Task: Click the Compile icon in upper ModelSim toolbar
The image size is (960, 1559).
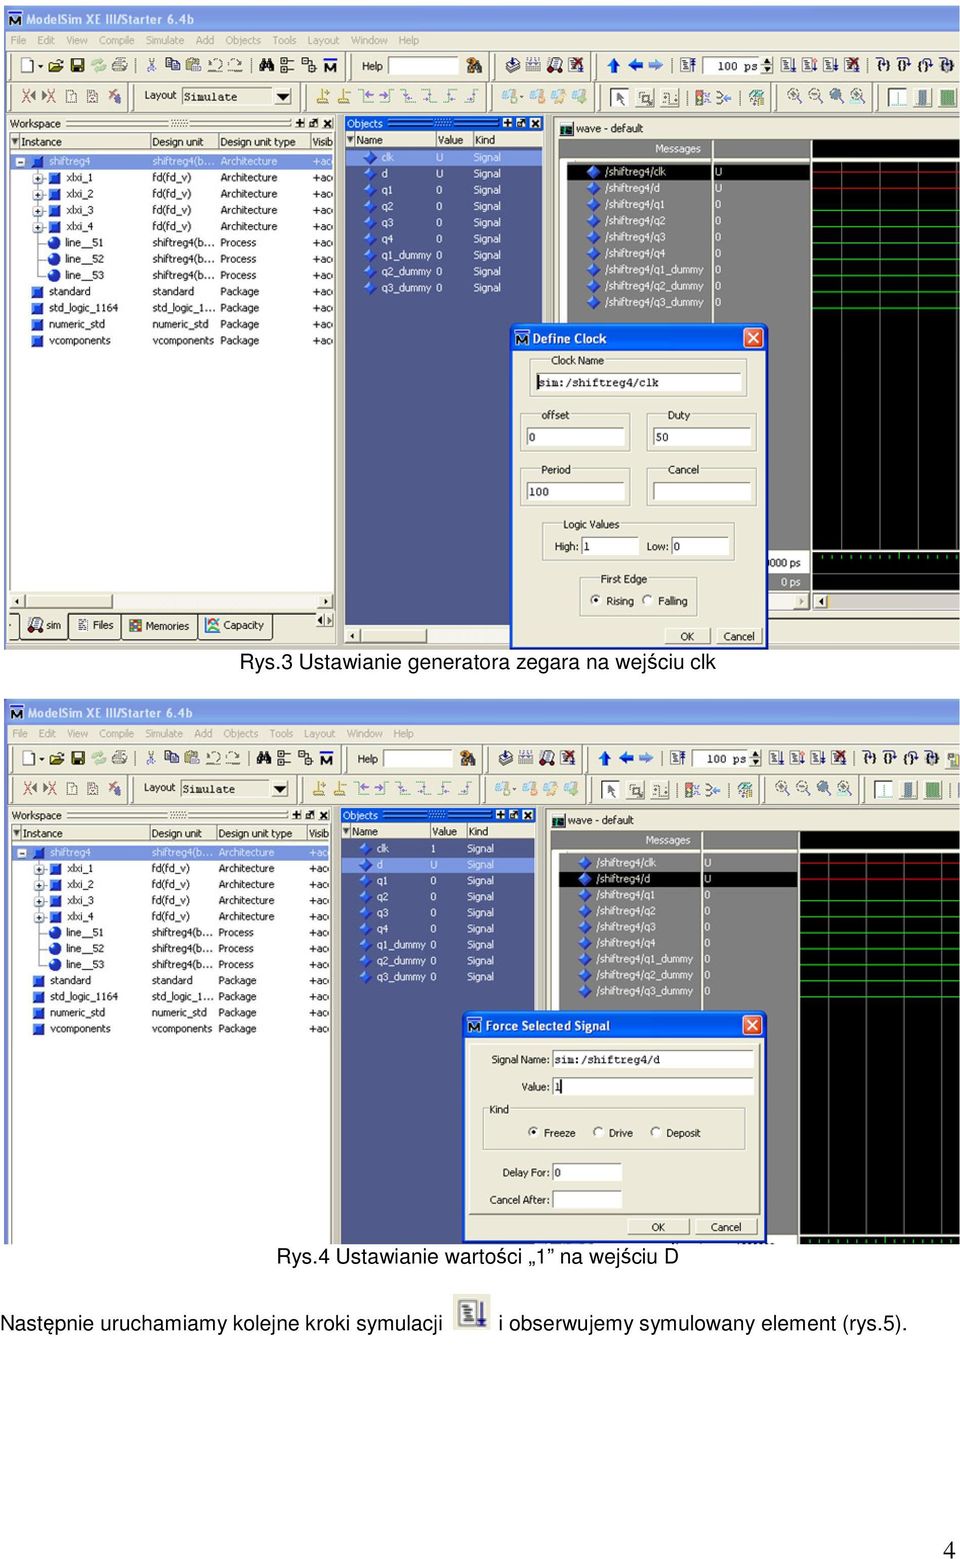Action: [512, 66]
